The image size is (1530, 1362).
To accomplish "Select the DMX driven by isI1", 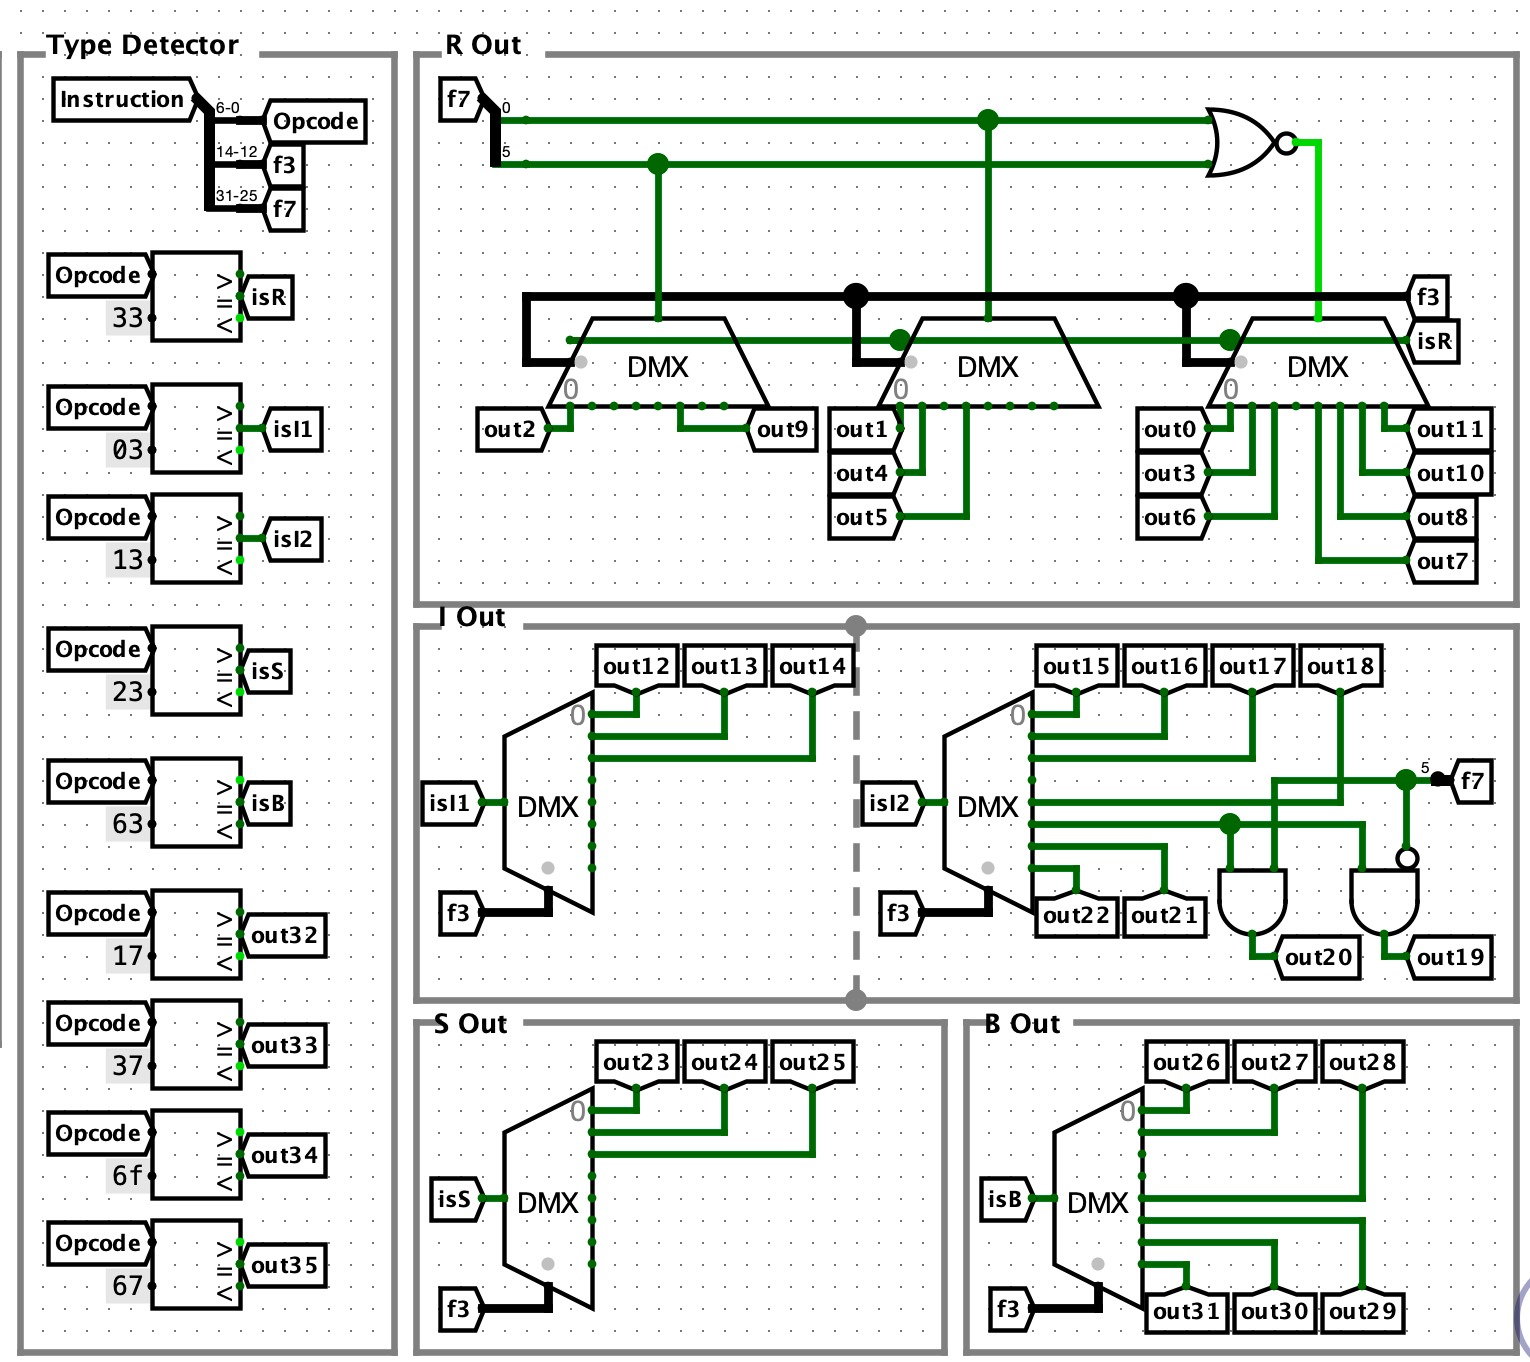I will pyautogui.click(x=548, y=803).
